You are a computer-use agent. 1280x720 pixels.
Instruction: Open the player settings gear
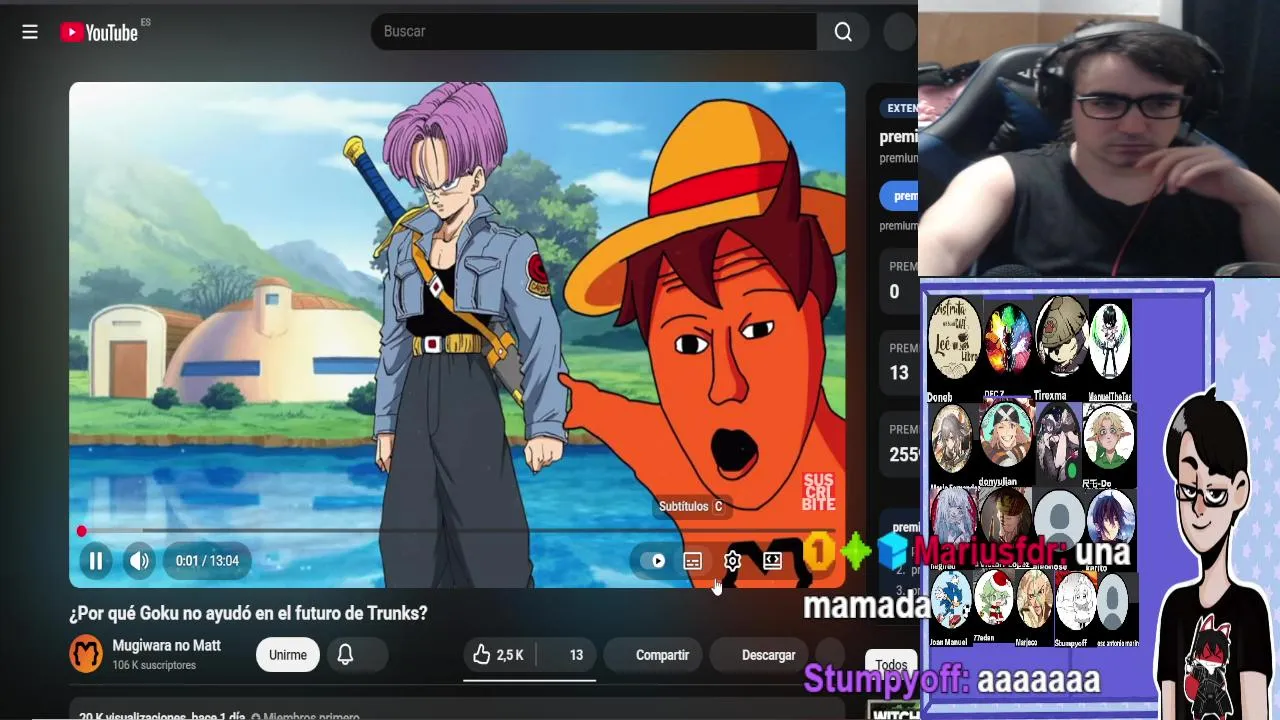pyautogui.click(x=732, y=561)
